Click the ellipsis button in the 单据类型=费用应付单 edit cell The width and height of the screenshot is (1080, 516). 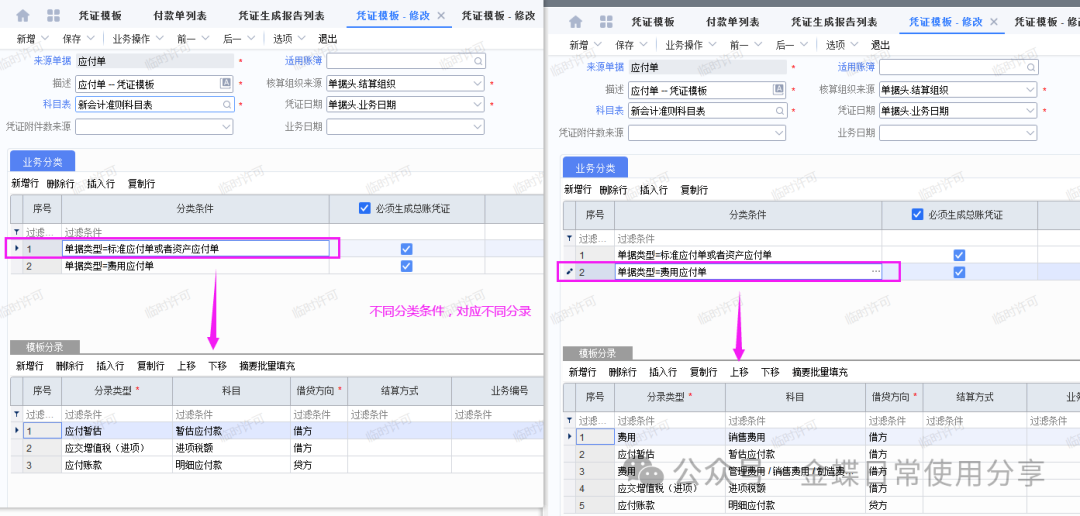coord(876,272)
